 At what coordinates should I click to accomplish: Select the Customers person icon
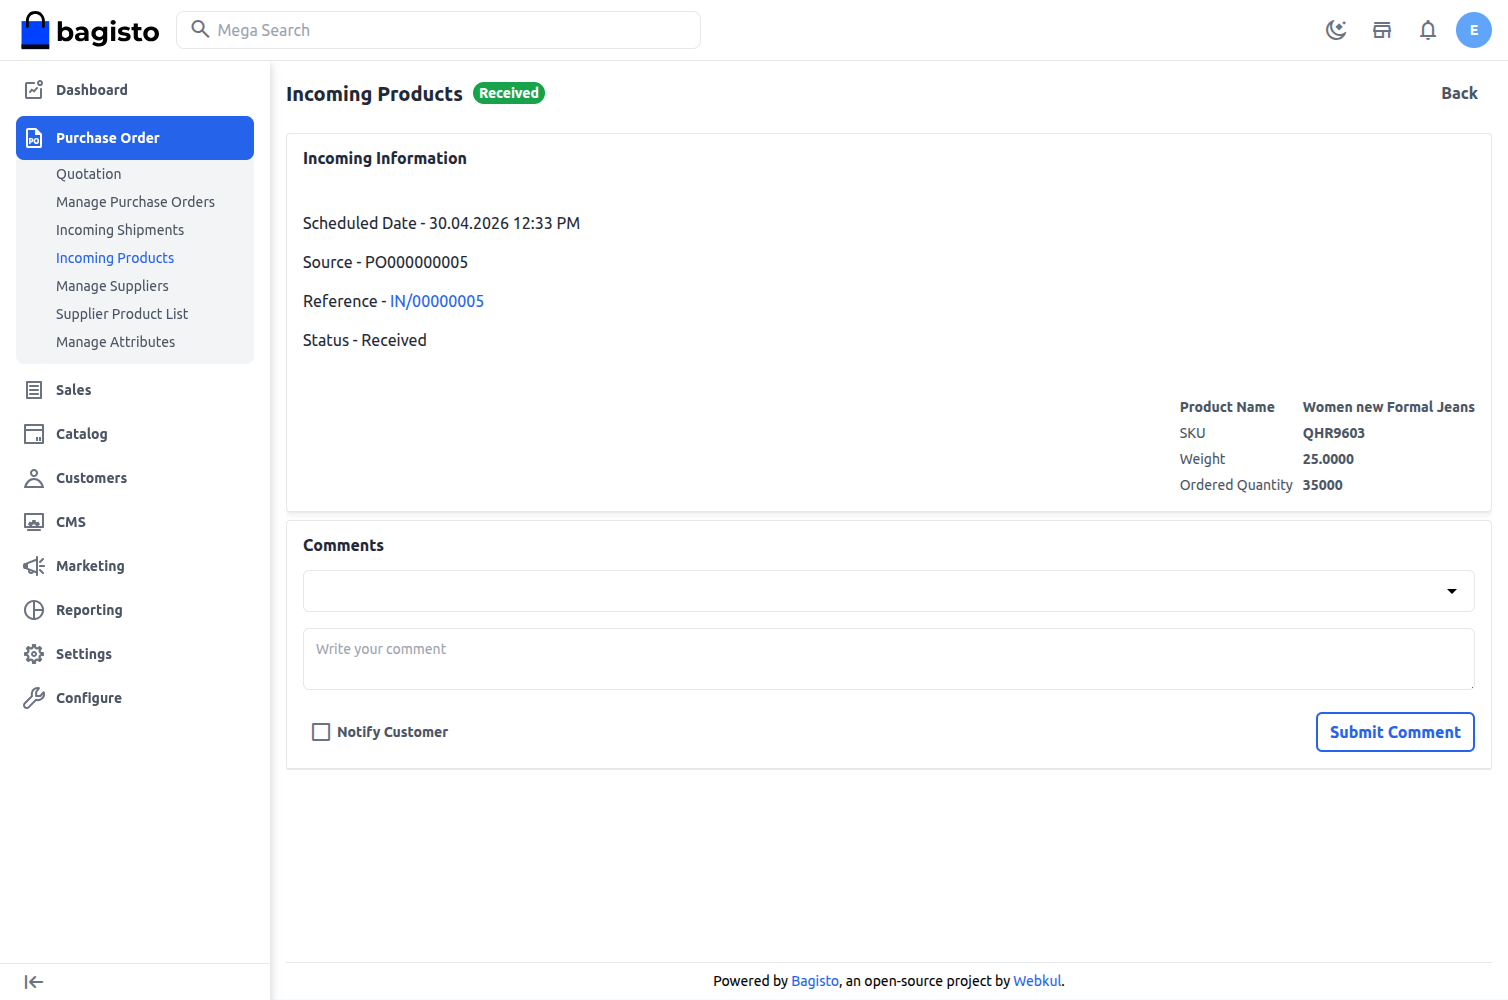point(33,477)
